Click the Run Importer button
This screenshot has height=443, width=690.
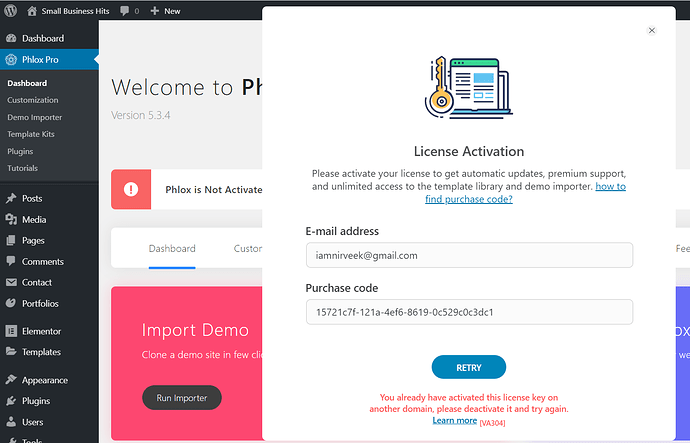[x=182, y=398]
